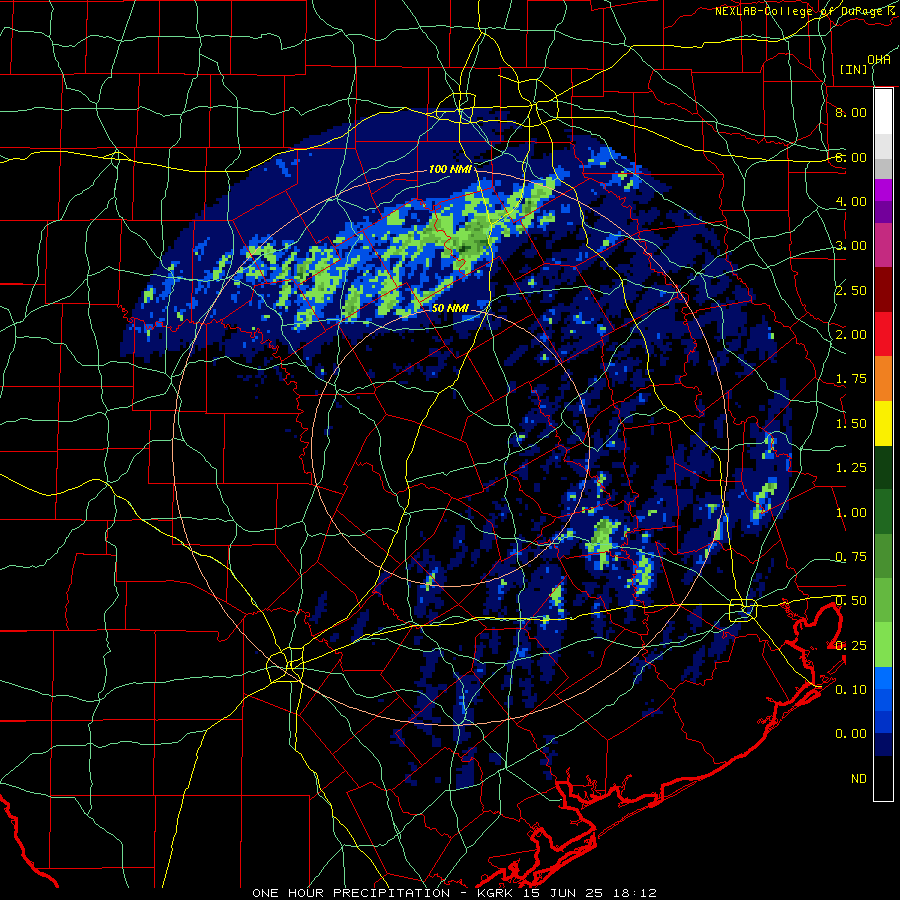
Task: Click the 1.25 legend value
Action: point(851,468)
